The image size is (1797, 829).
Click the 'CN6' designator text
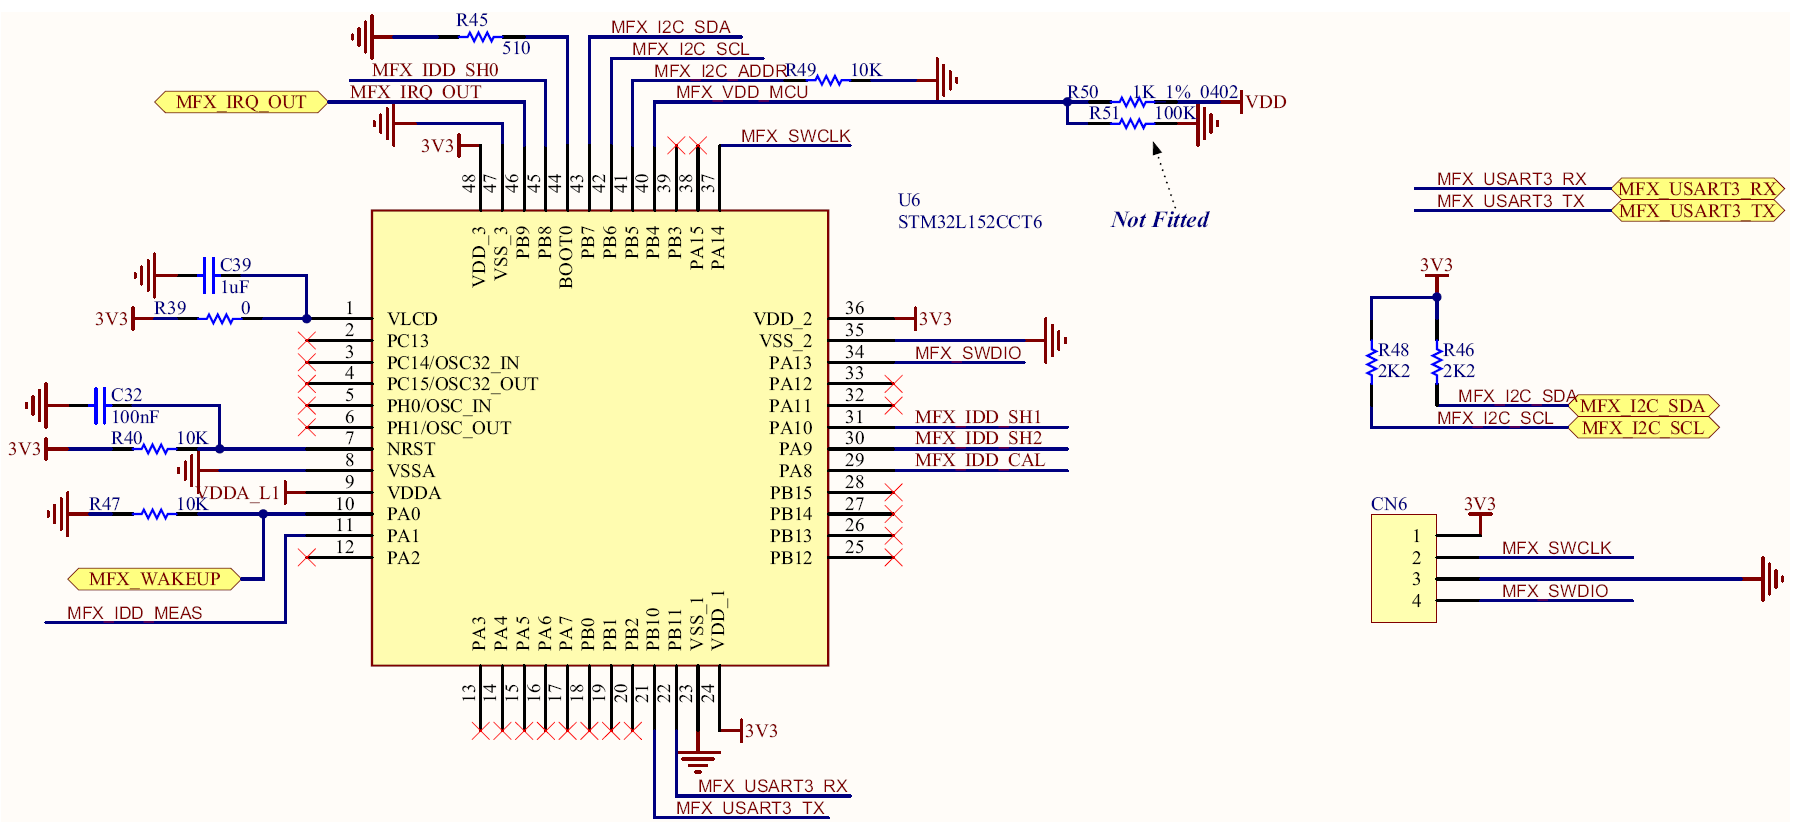pos(1389,504)
